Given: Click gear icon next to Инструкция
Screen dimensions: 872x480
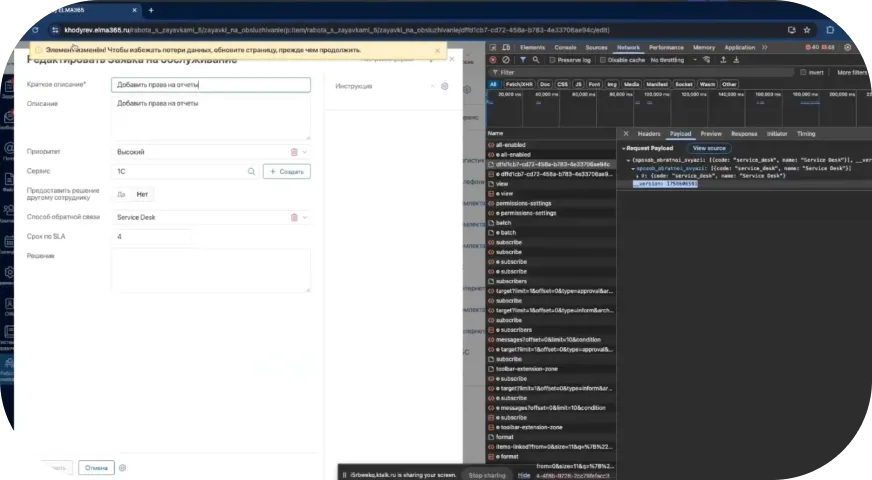Looking at the screenshot, I should point(445,86).
